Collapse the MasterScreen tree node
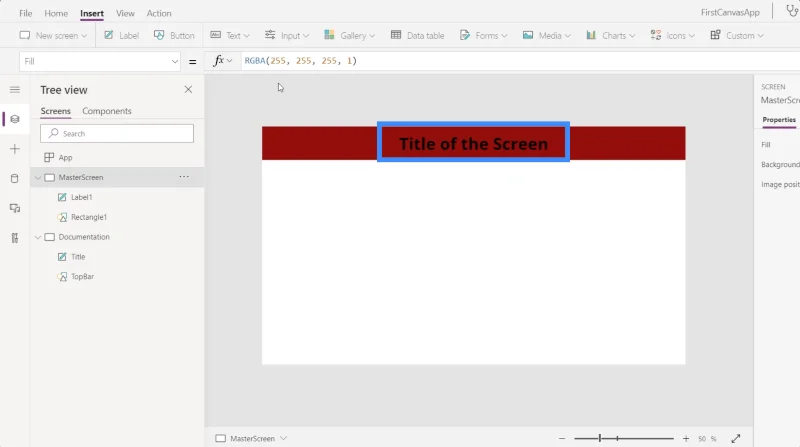Image resolution: width=800 pixels, height=447 pixels. point(38,178)
